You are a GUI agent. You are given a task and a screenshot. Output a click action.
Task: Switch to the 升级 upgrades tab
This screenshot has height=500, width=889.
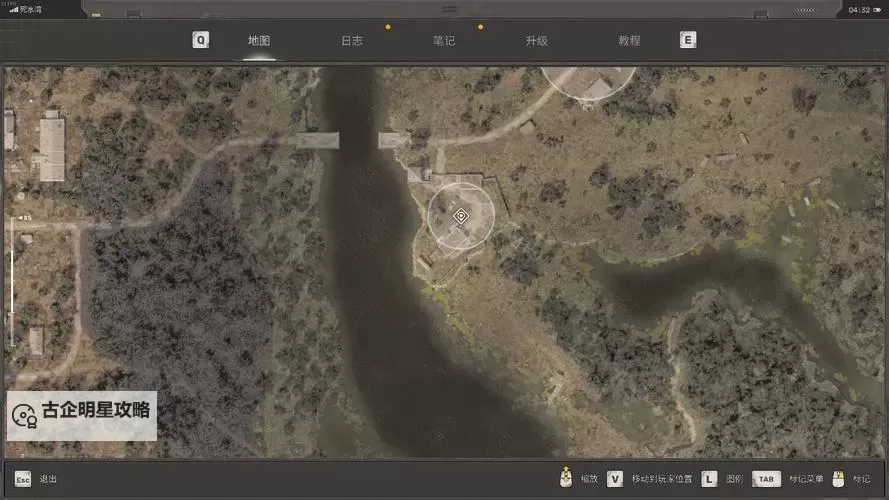pyautogui.click(x=536, y=41)
